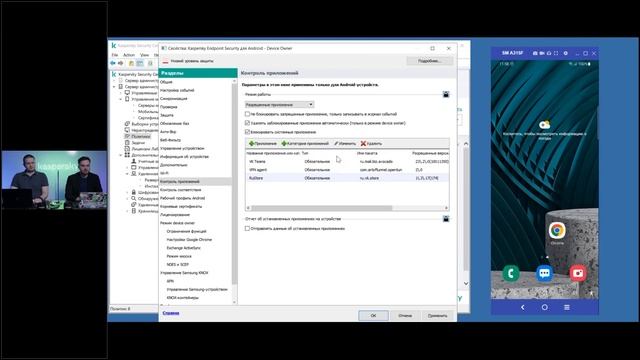640x360 pixels.
Task: Click the OK button
Action: click(373, 316)
